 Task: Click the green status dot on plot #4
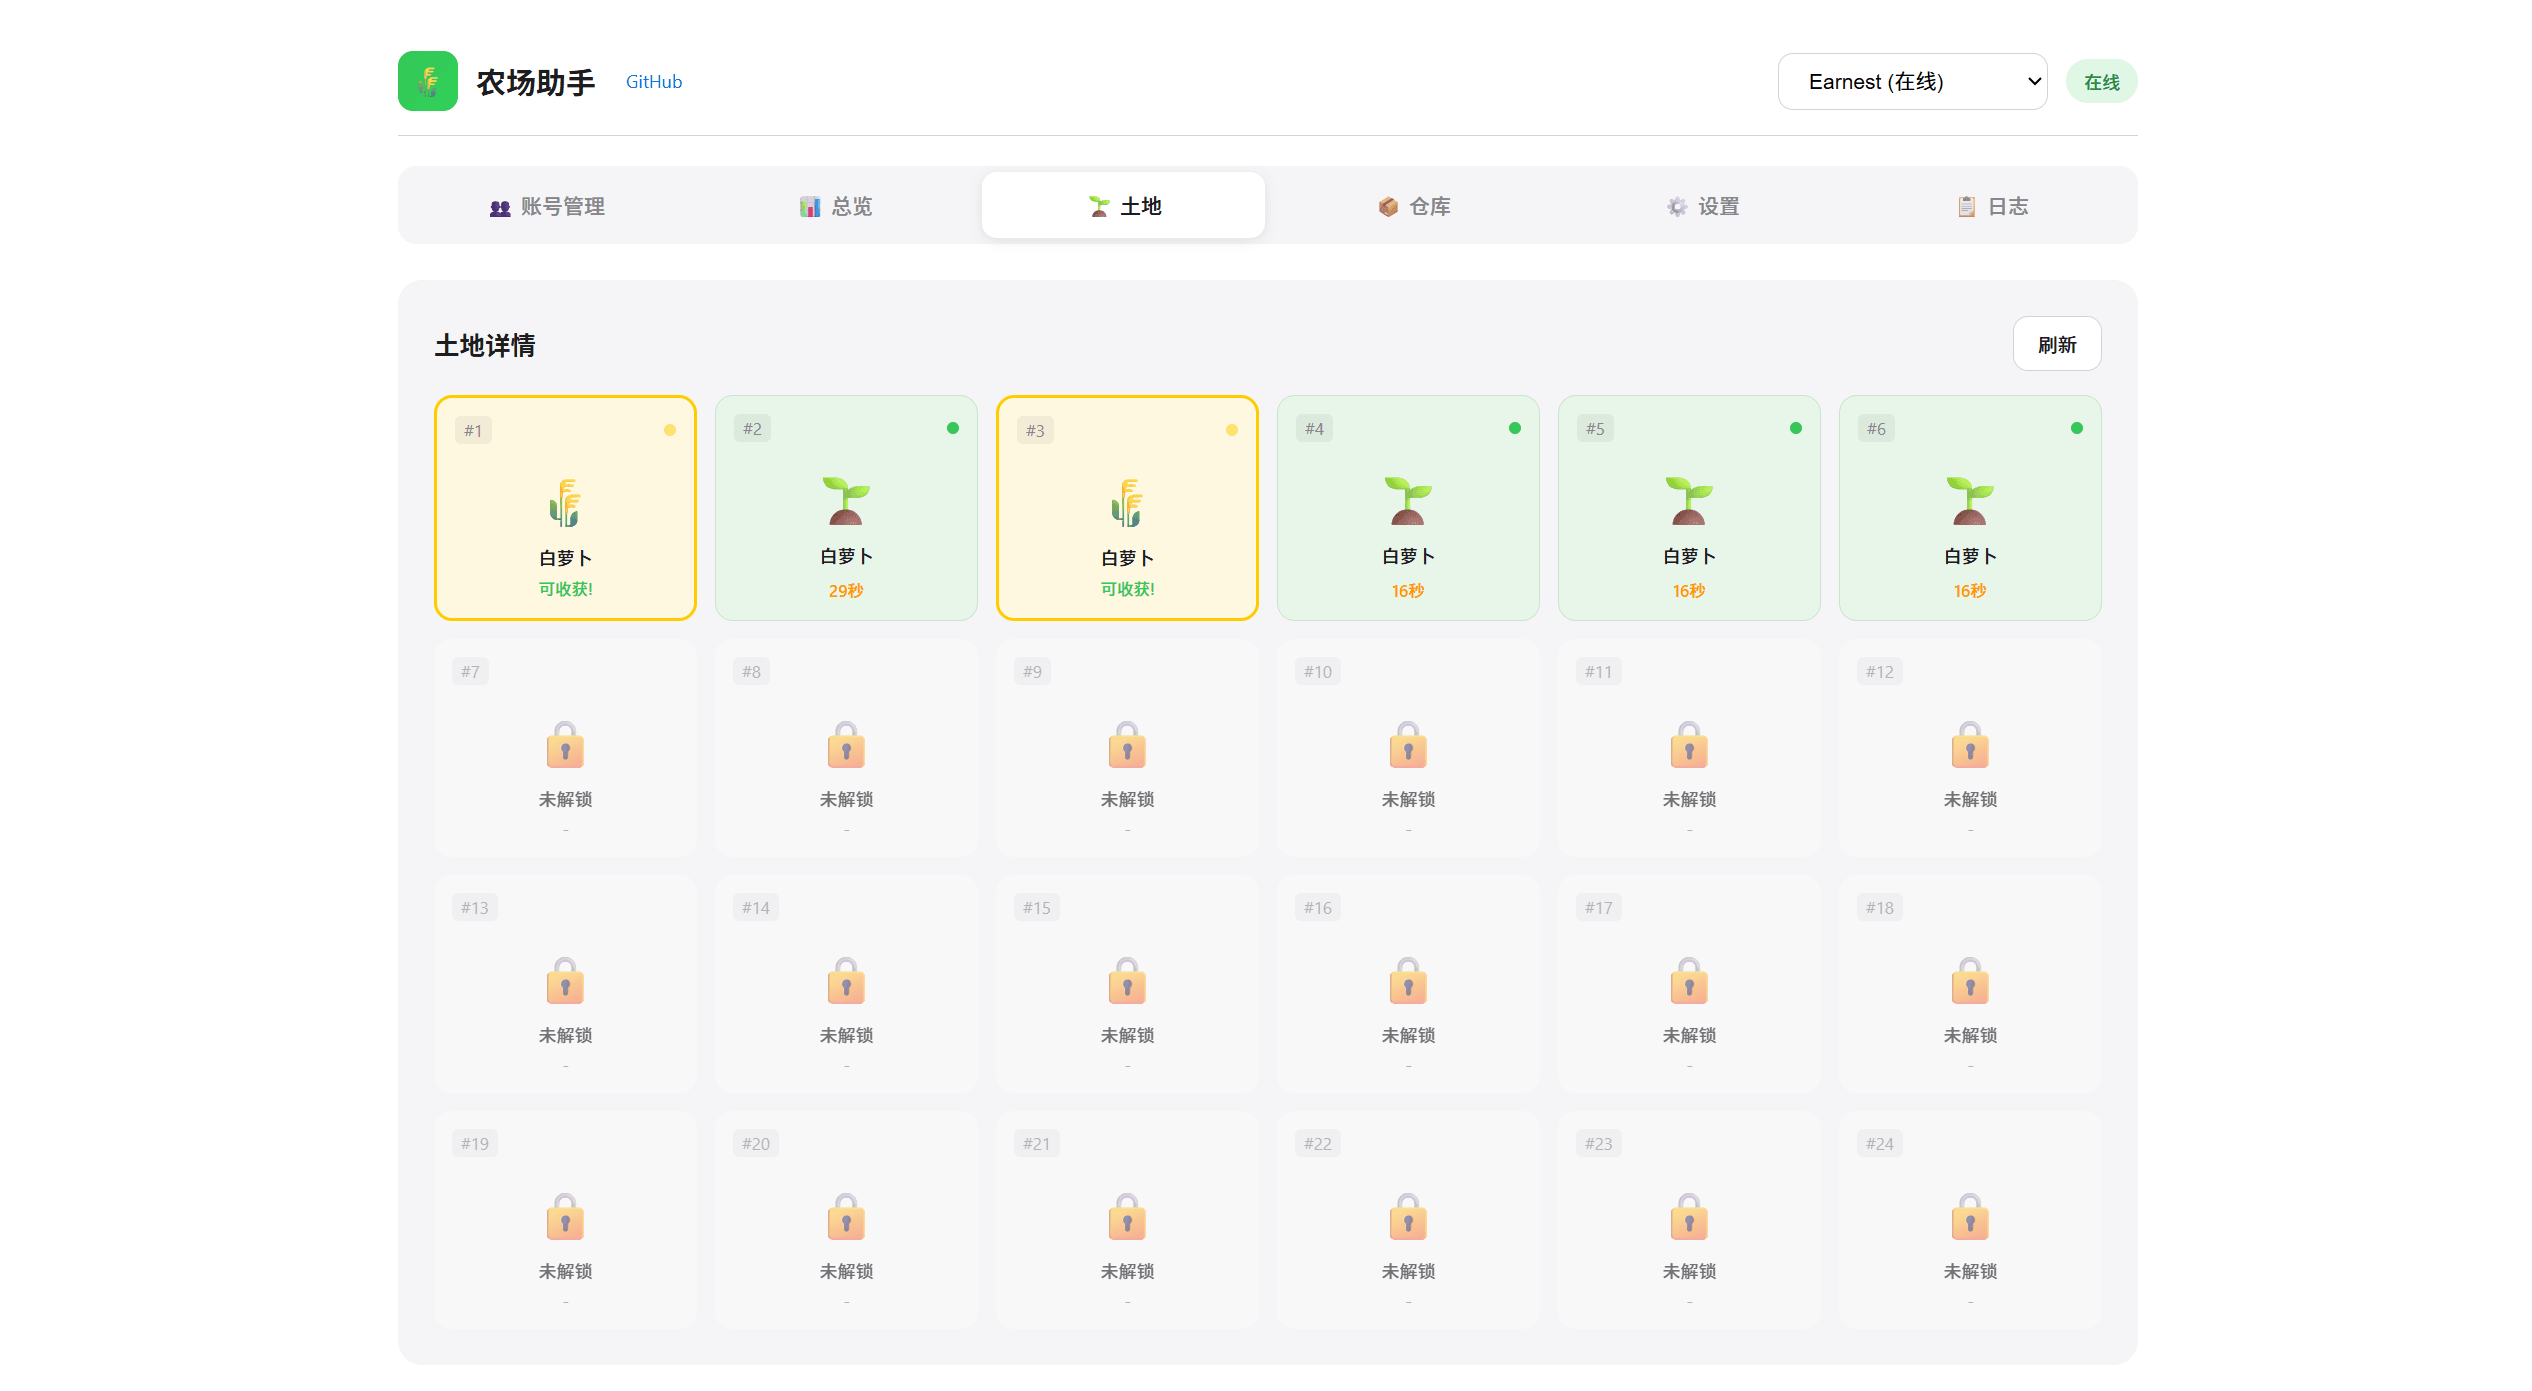click(1515, 428)
